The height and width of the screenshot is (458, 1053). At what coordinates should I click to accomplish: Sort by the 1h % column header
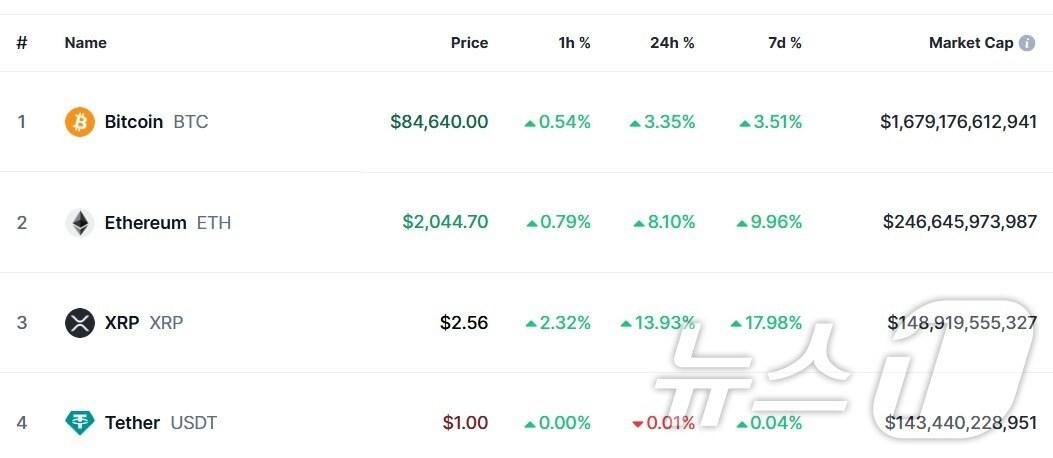coord(574,43)
